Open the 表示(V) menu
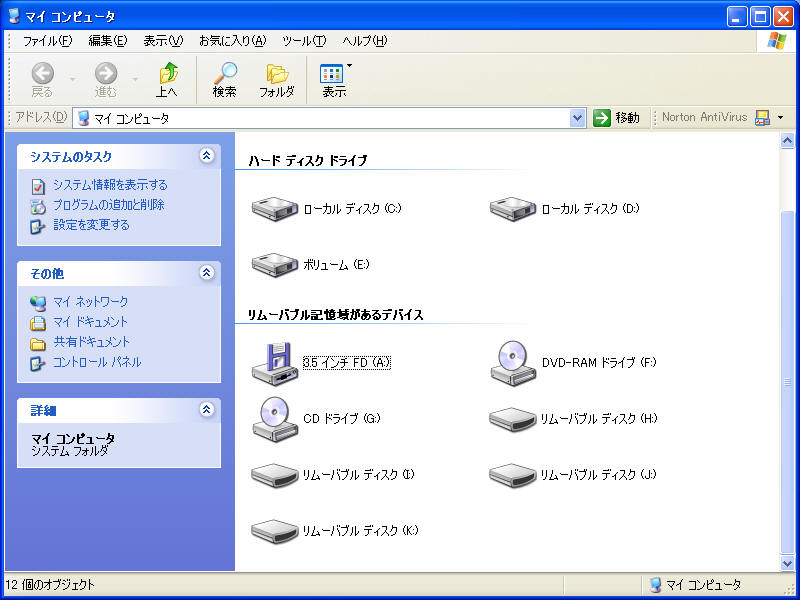The image size is (800, 600). coord(163,41)
